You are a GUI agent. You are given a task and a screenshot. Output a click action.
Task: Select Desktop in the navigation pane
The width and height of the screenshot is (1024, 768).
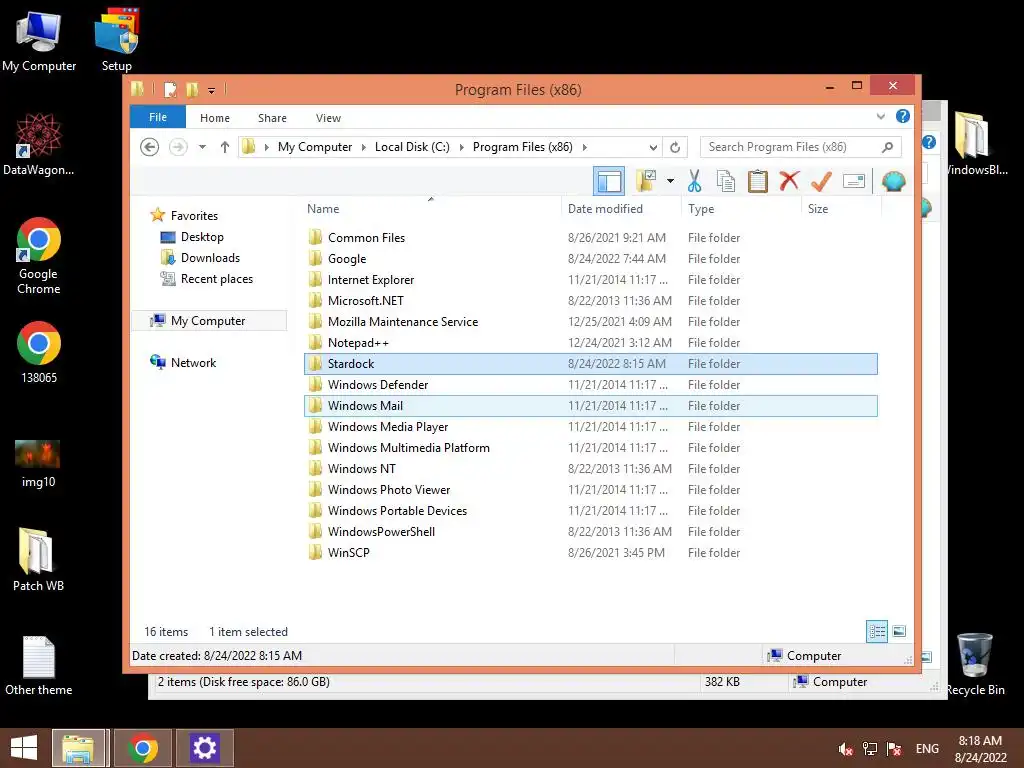coord(202,236)
